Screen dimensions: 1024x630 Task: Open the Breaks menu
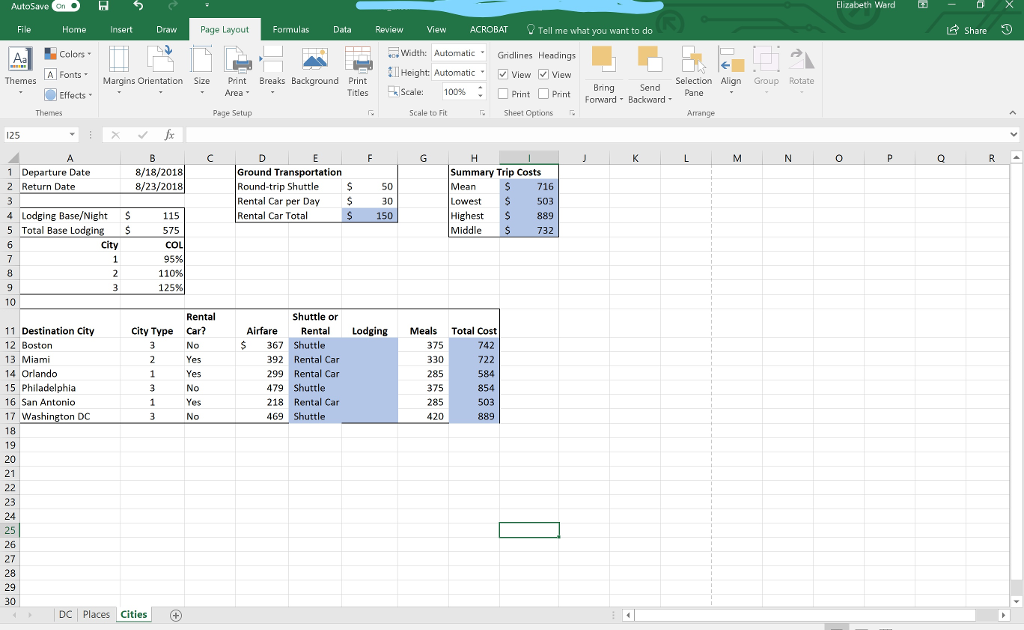[x=272, y=71]
